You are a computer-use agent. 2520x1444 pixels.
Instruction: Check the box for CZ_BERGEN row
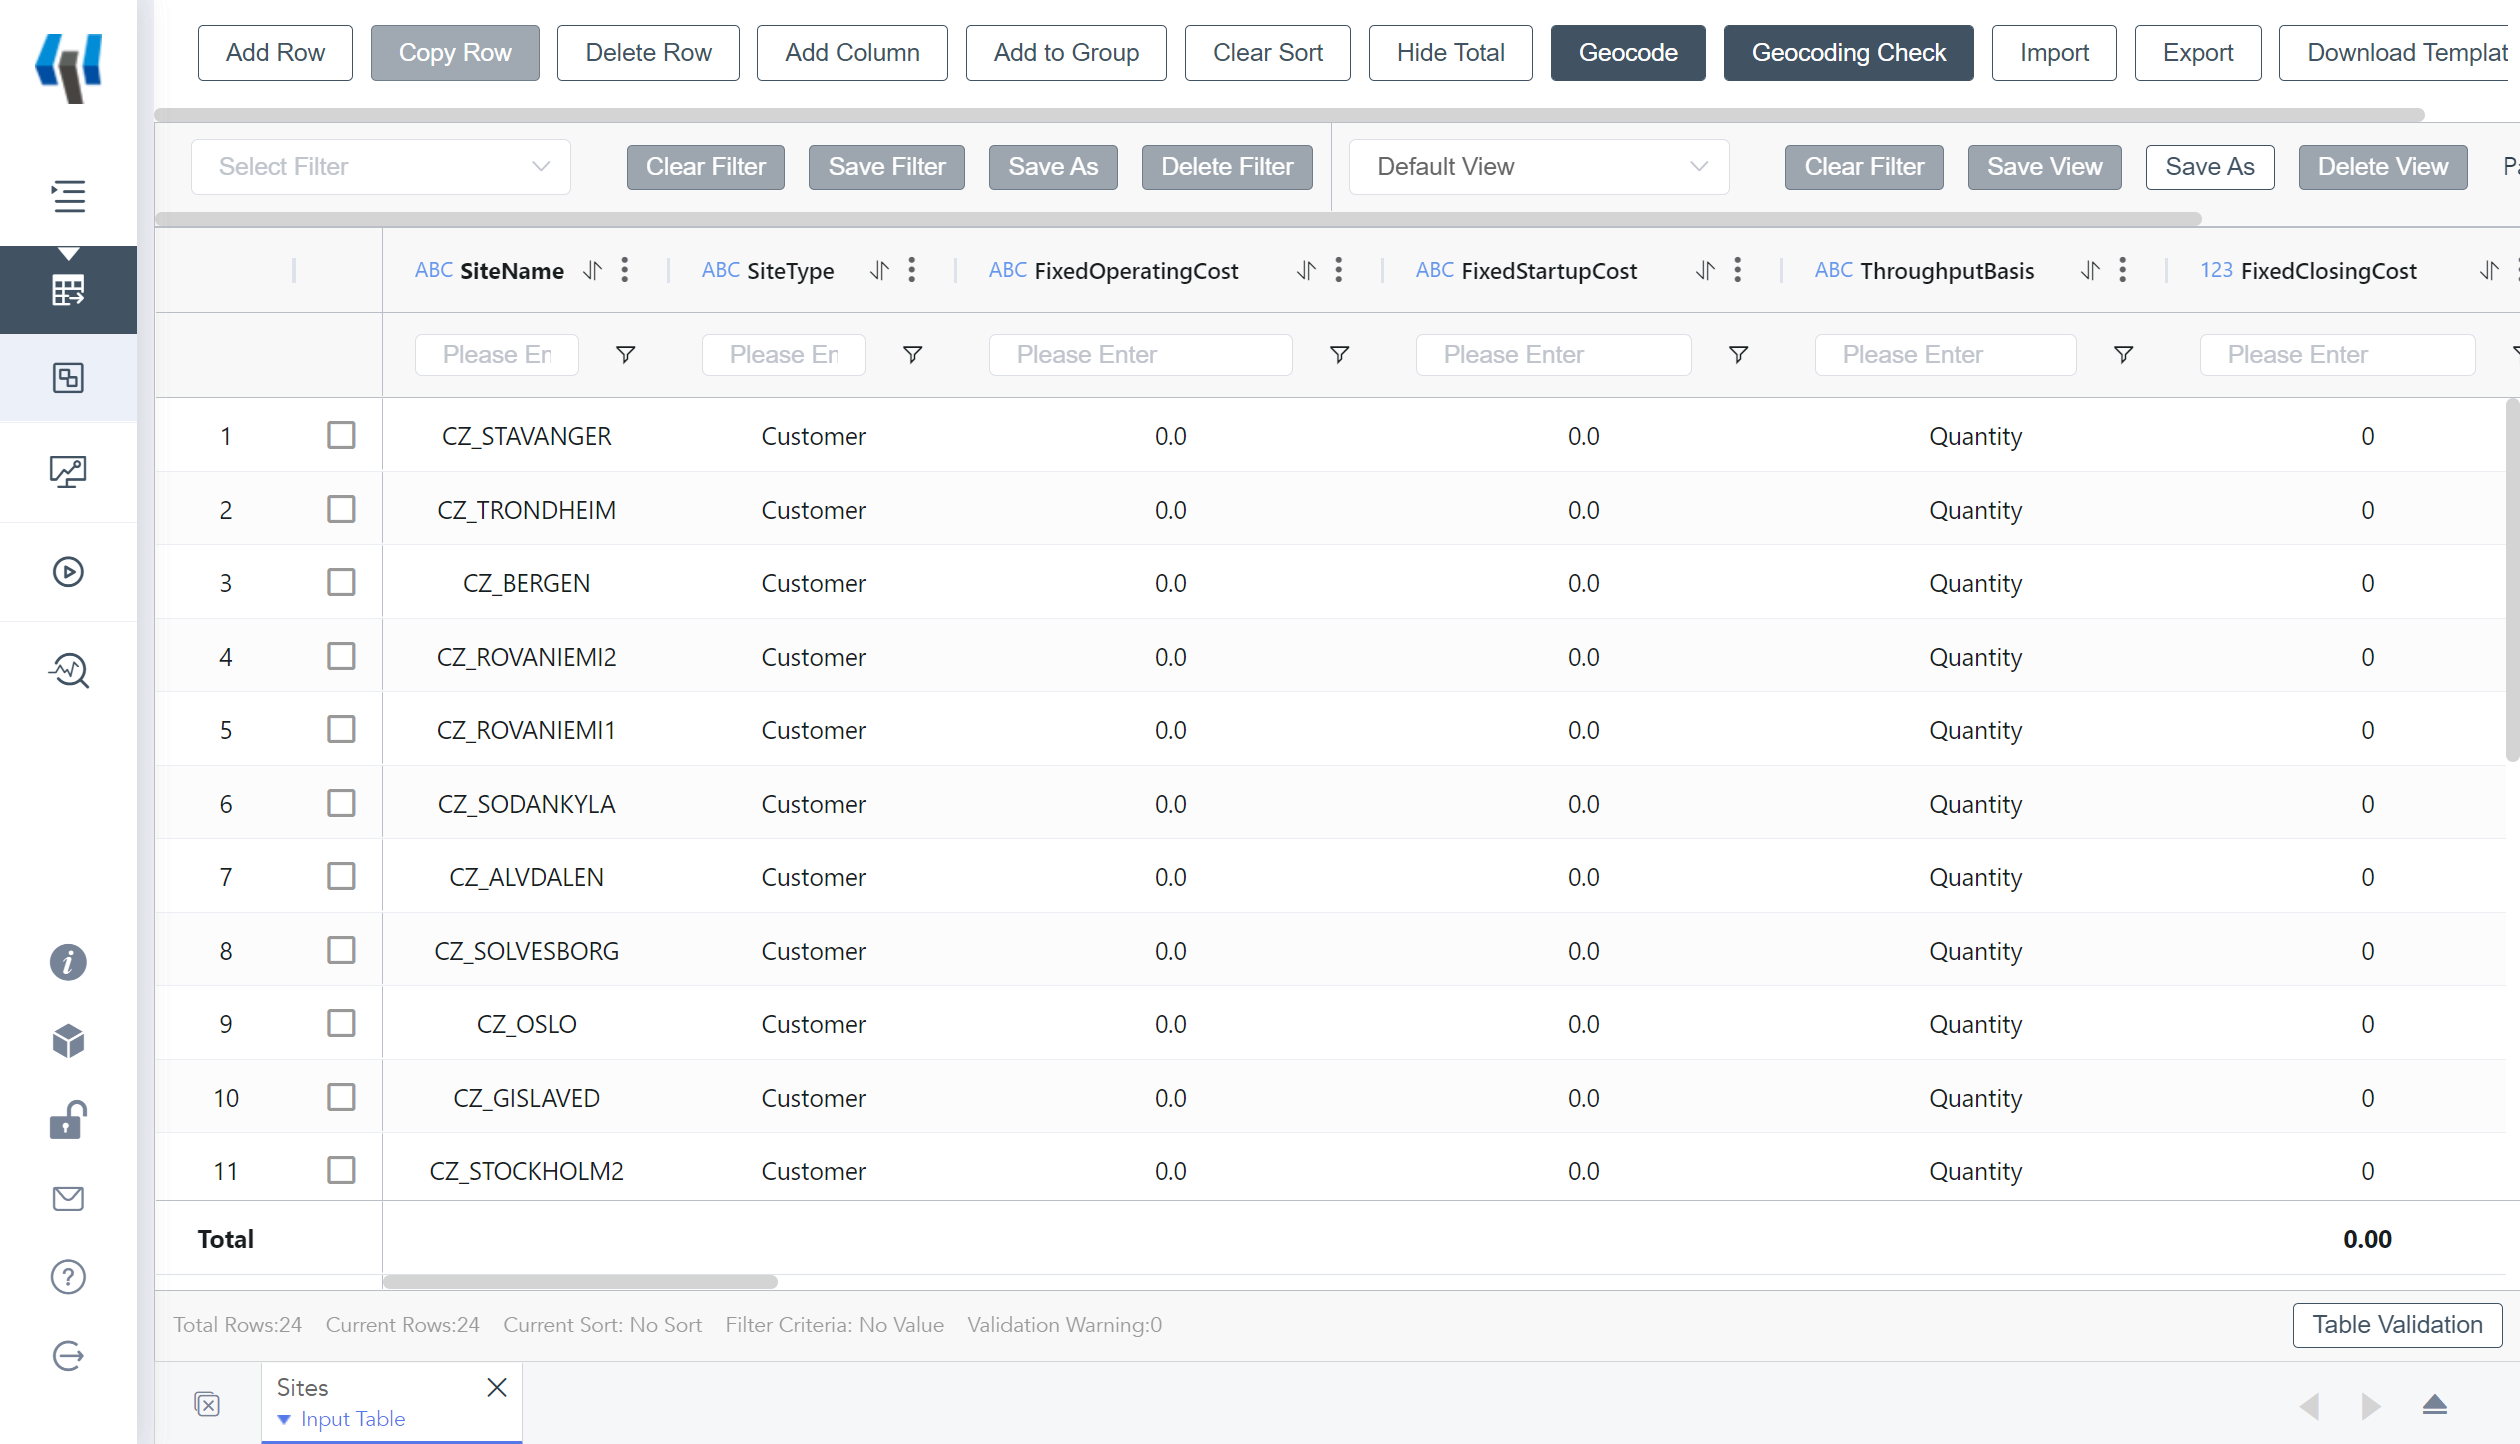(341, 582)
